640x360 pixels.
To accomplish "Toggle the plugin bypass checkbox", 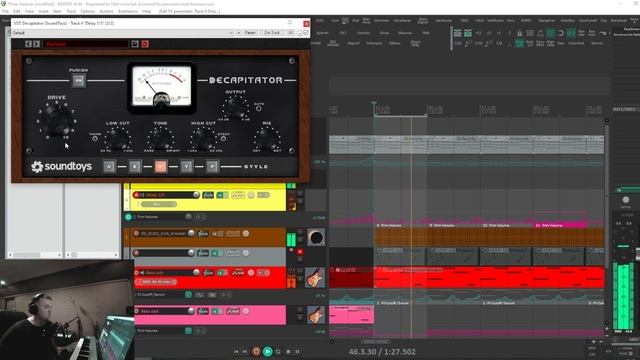I will [x=306, y=33].
